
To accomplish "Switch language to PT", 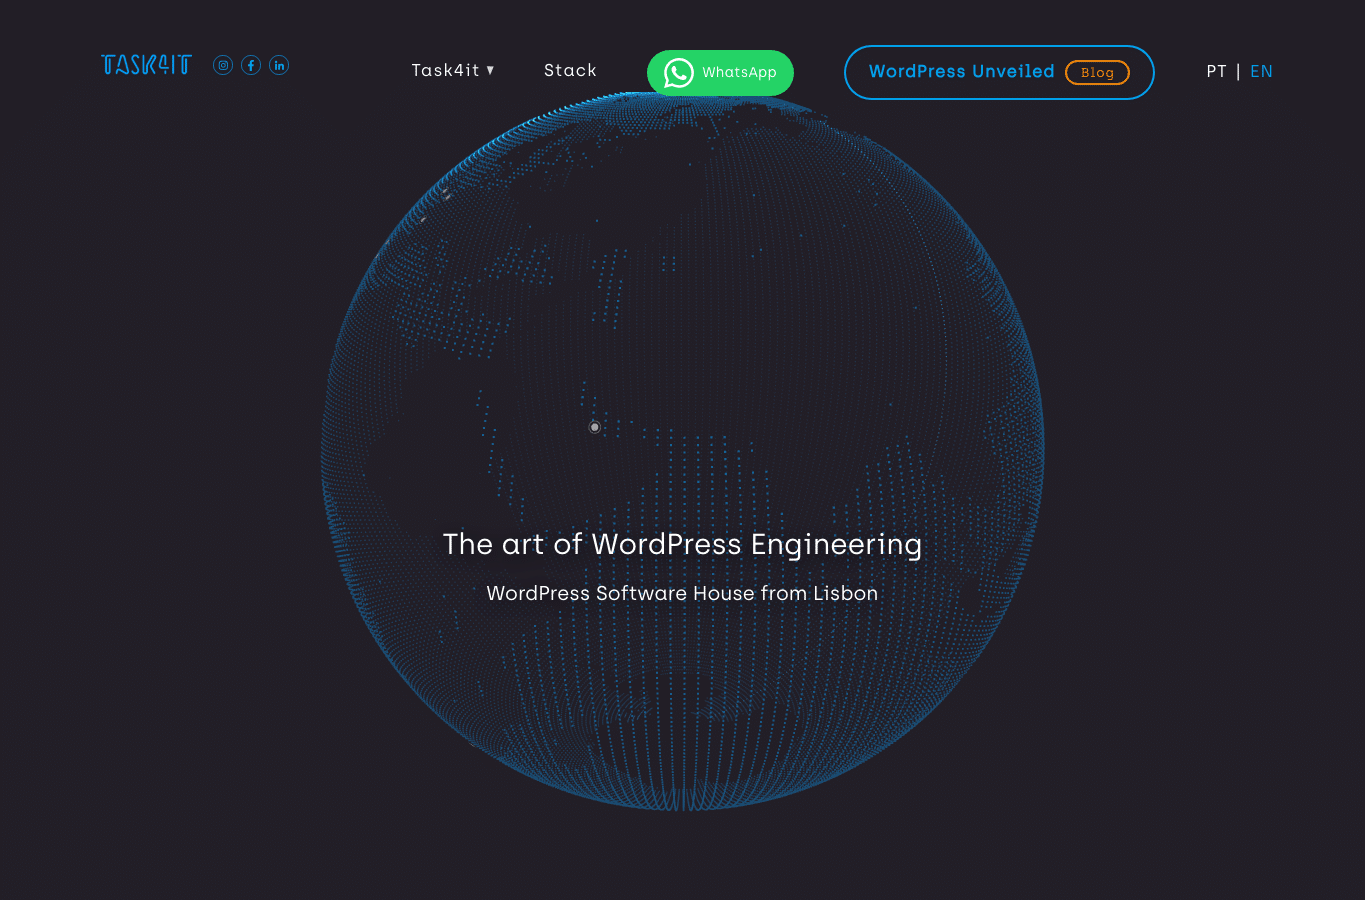I will 1216,71.
